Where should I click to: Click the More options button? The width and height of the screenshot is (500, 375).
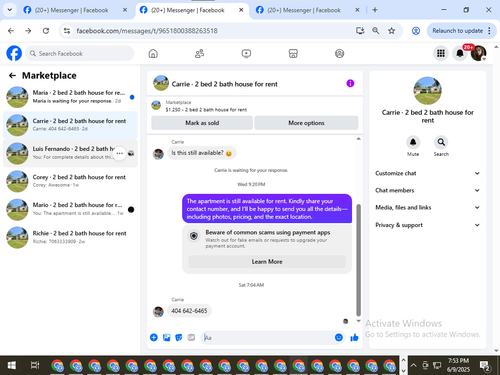click(306, 123)
